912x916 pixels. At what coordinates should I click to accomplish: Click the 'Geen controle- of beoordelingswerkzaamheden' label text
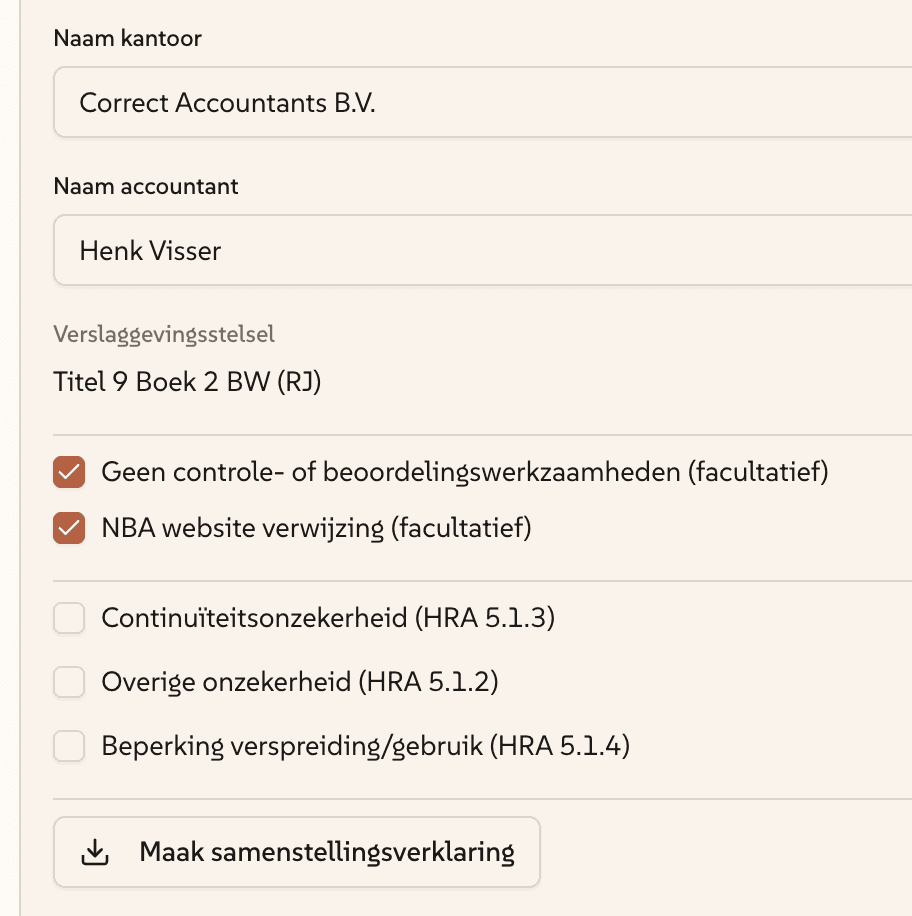tap(465, 472)
